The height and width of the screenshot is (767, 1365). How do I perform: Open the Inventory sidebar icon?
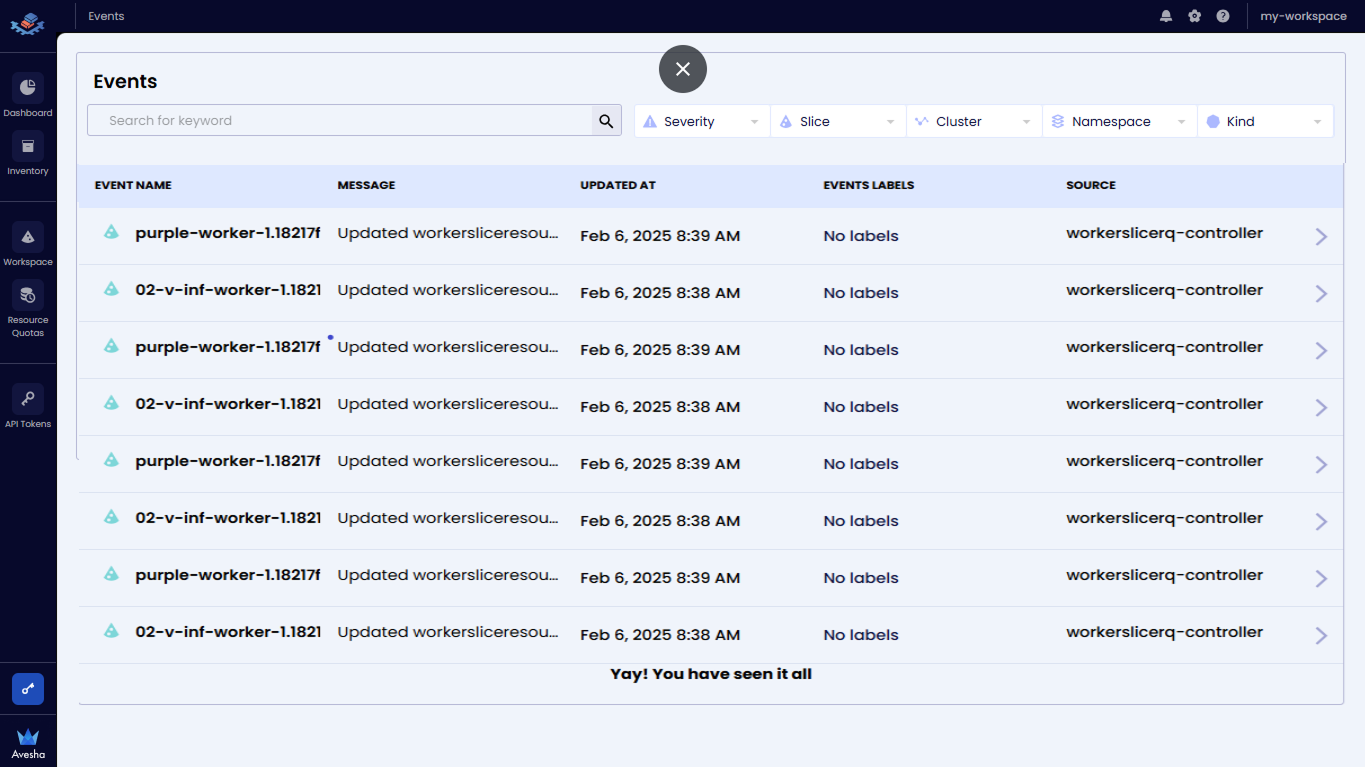point(28,148)
